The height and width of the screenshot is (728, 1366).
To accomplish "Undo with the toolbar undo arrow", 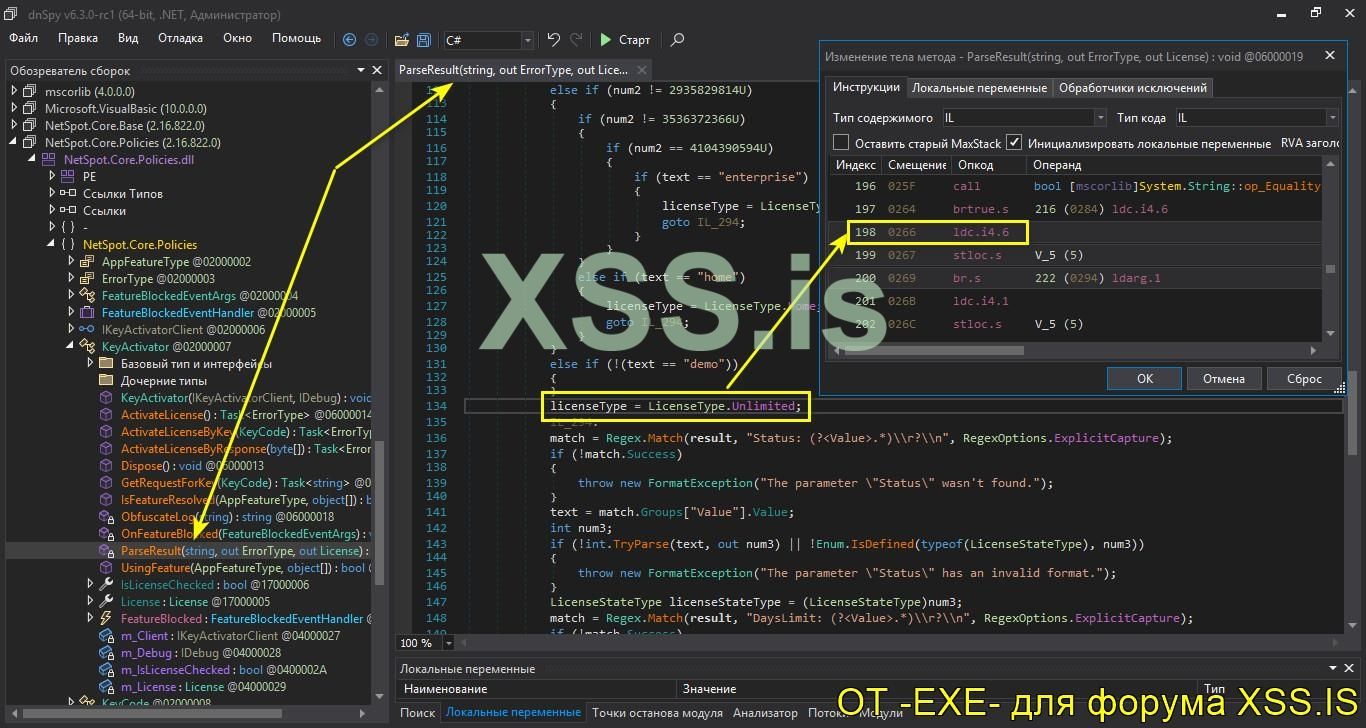I will click(554, 40).
